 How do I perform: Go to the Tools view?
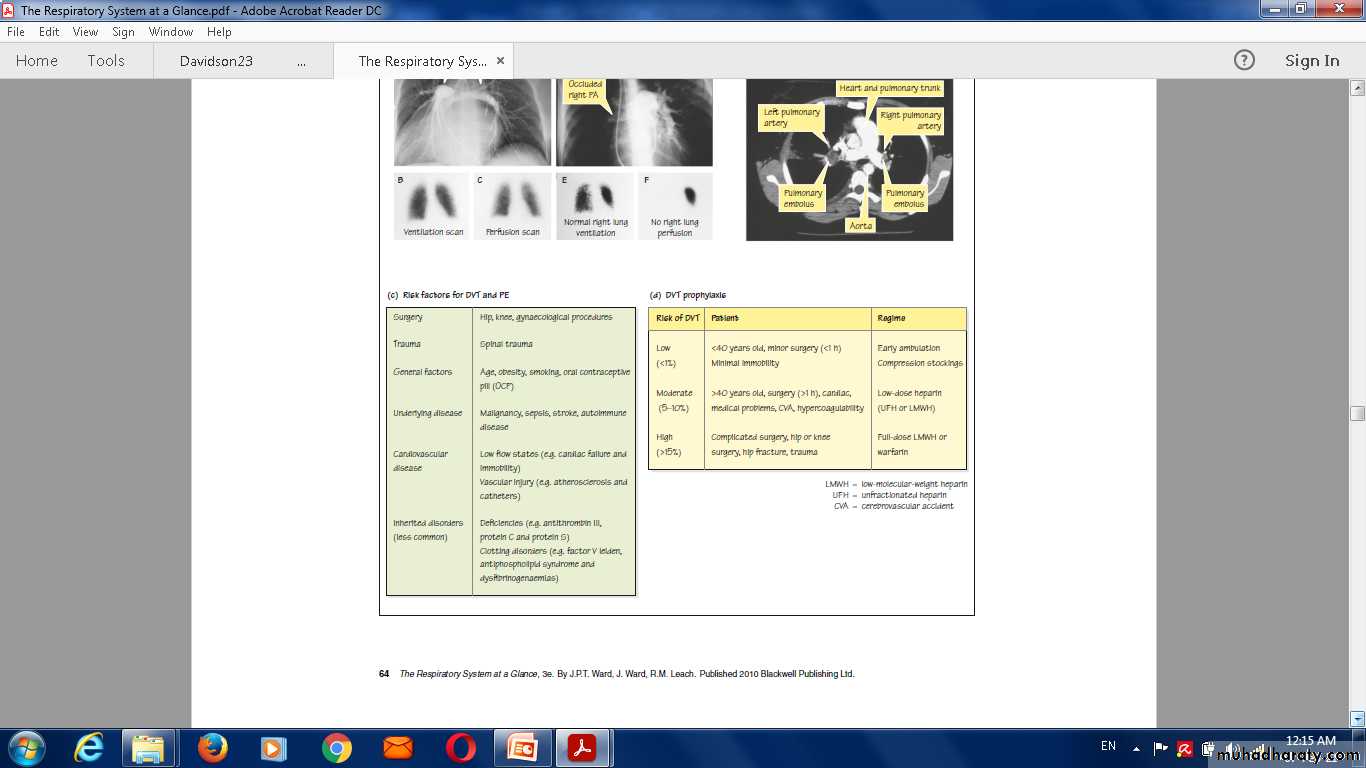click(x=106, y=61)
